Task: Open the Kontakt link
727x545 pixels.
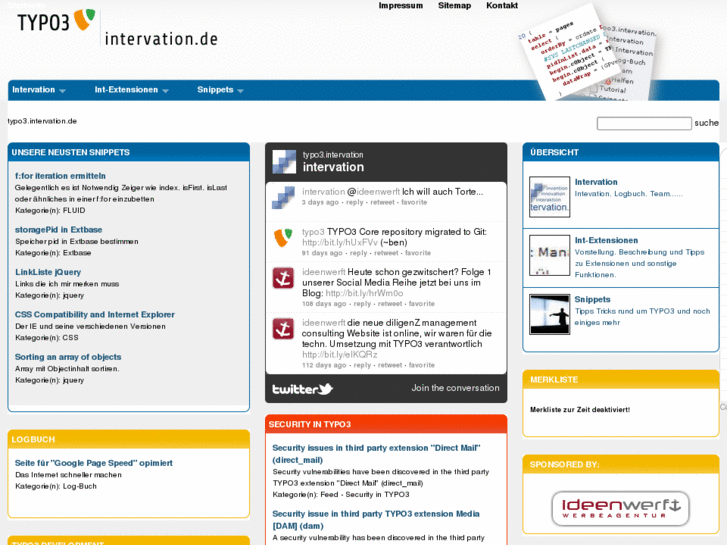Action: pyautogui.click(x=502, y=6)
